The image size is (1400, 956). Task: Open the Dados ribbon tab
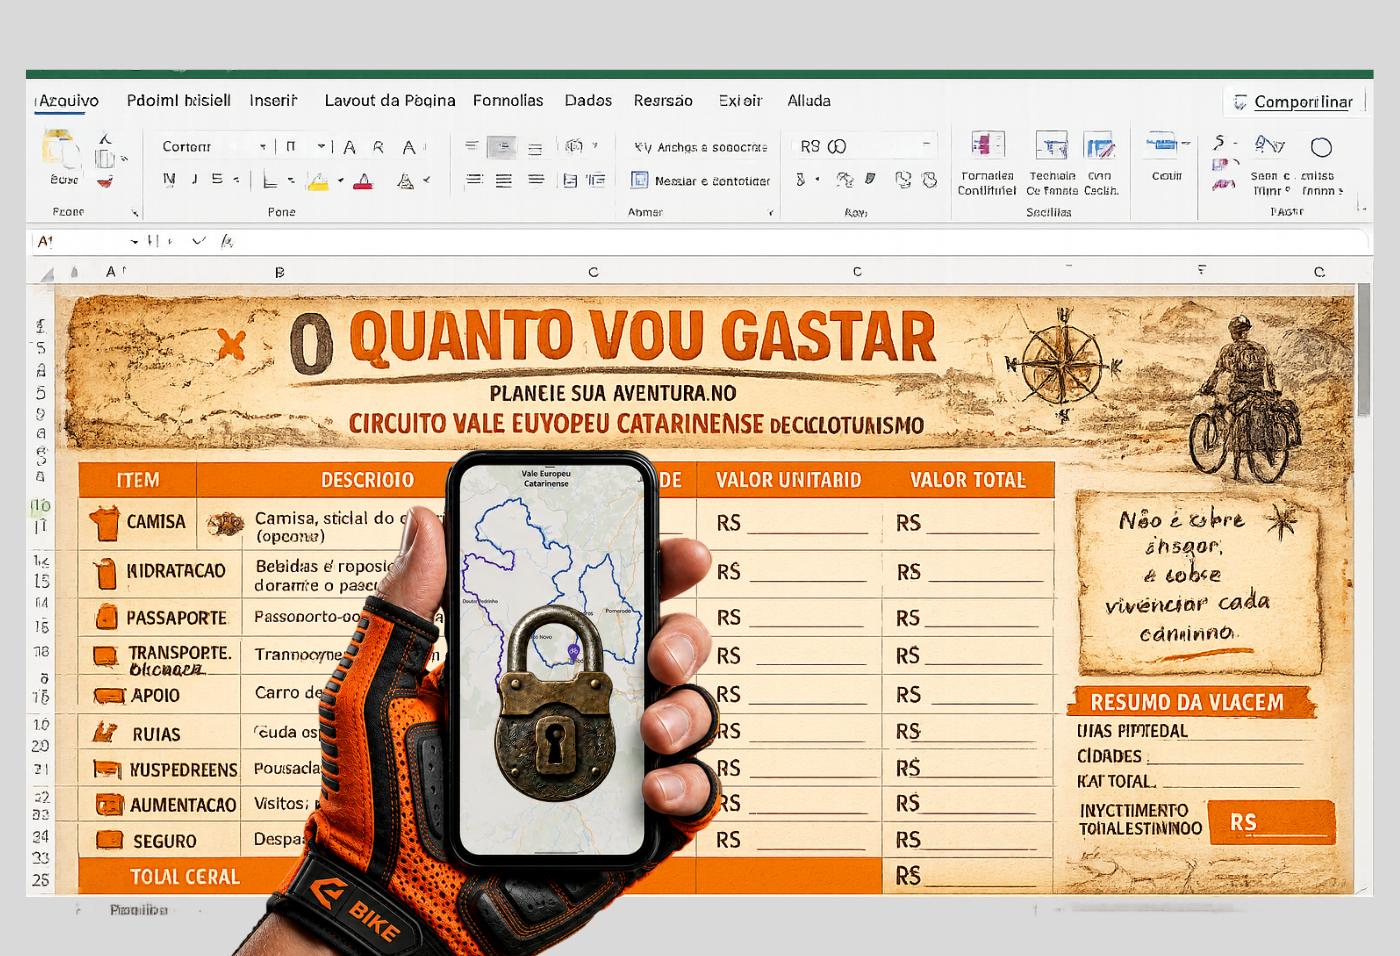point(588,101)
